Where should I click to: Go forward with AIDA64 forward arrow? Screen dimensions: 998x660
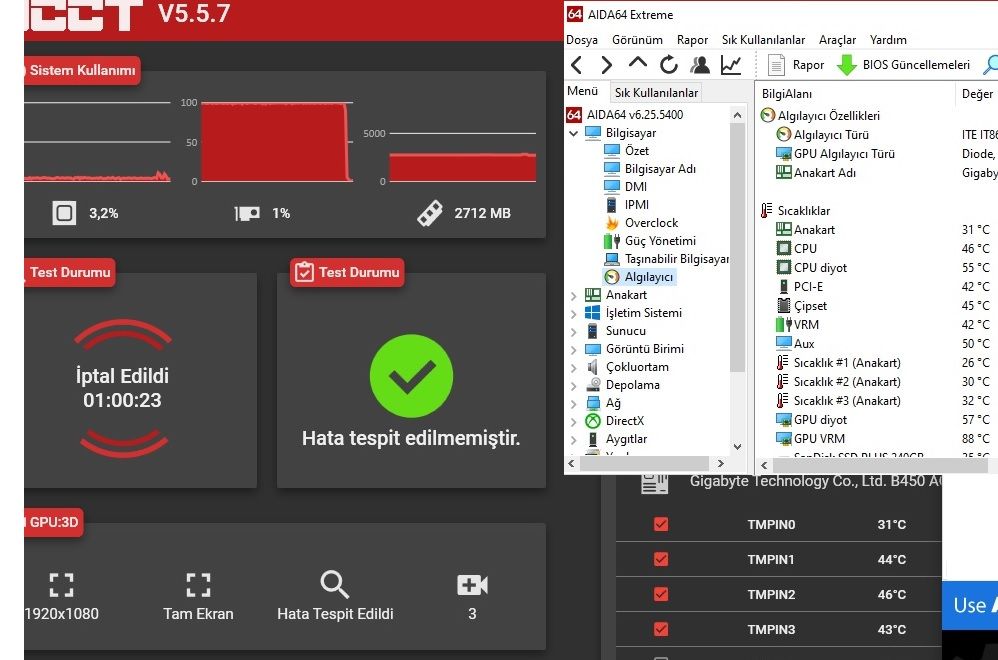[606, 65]
